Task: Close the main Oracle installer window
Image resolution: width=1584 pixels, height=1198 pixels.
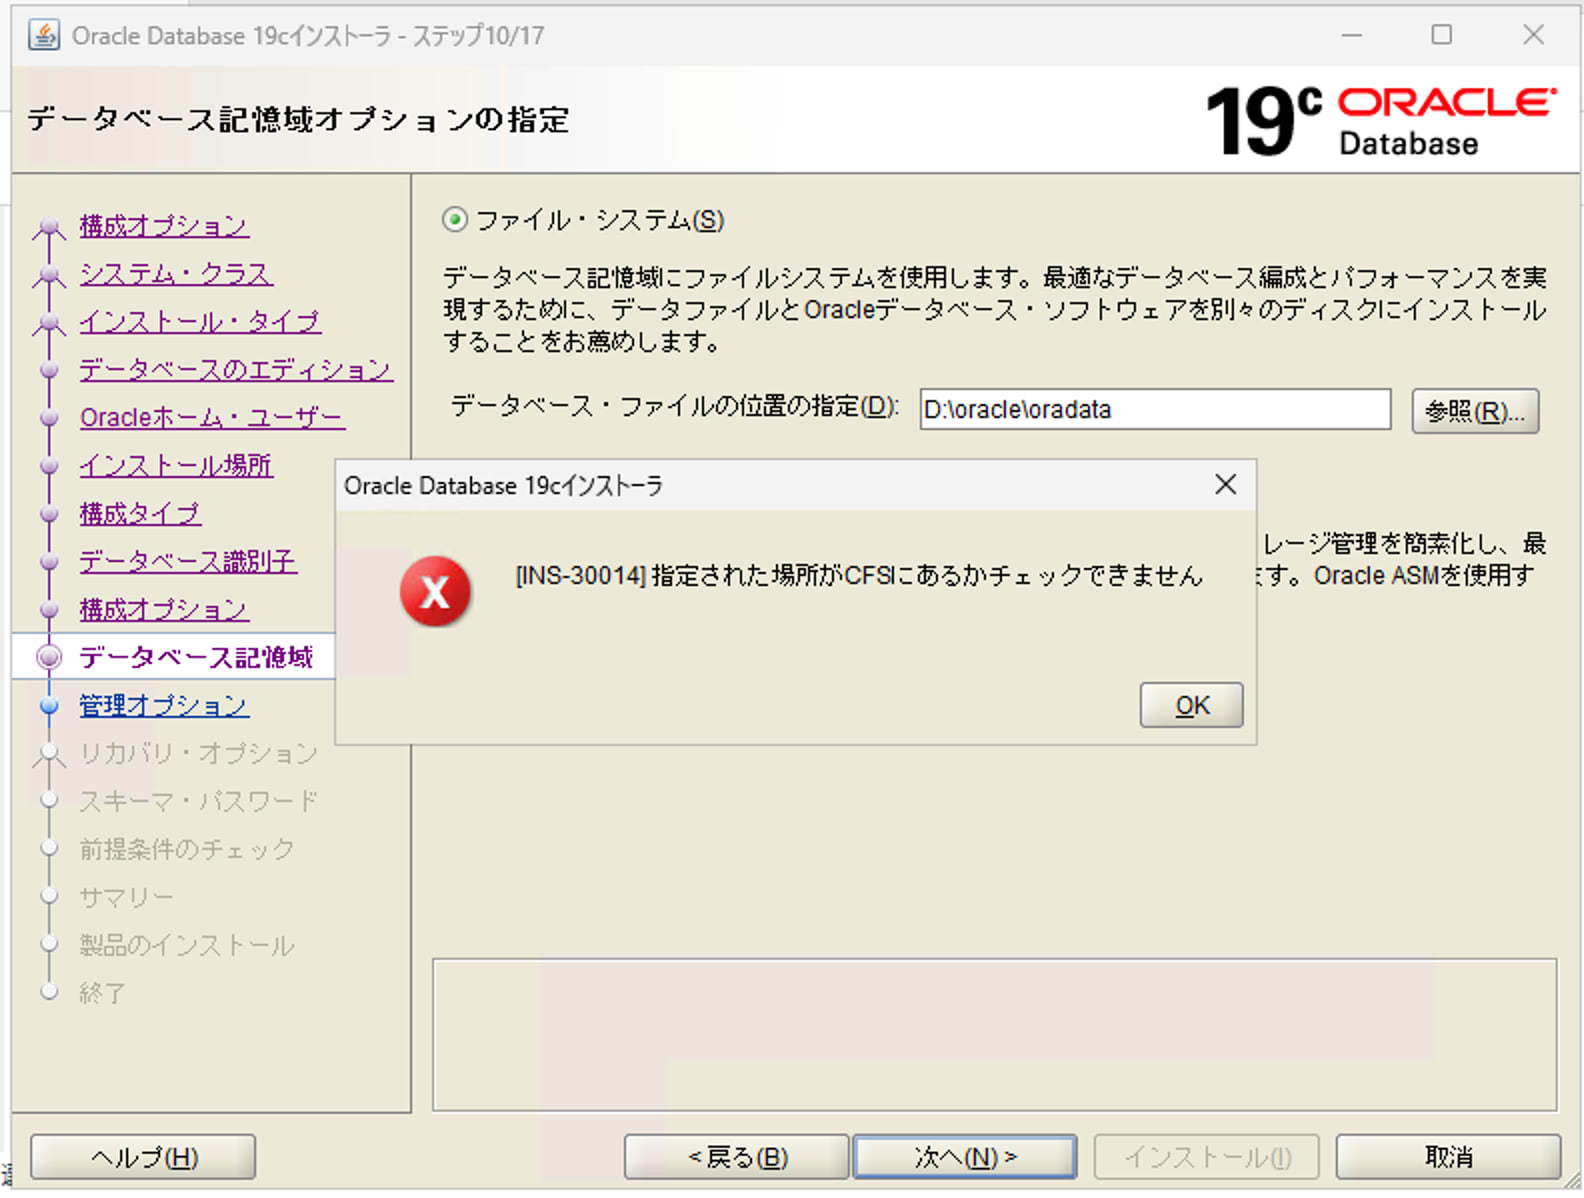Action: [x=1533, y=35]
